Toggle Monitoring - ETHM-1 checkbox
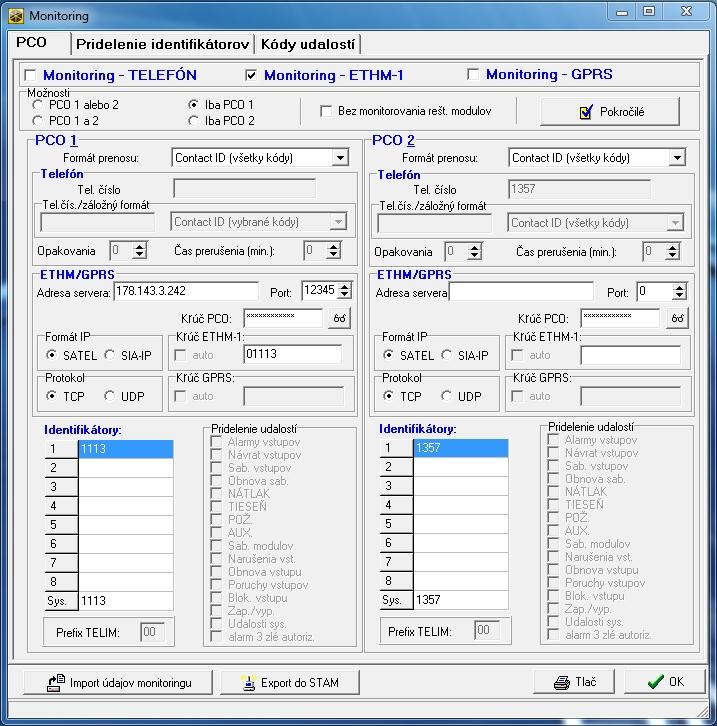 tap(251, 75)
